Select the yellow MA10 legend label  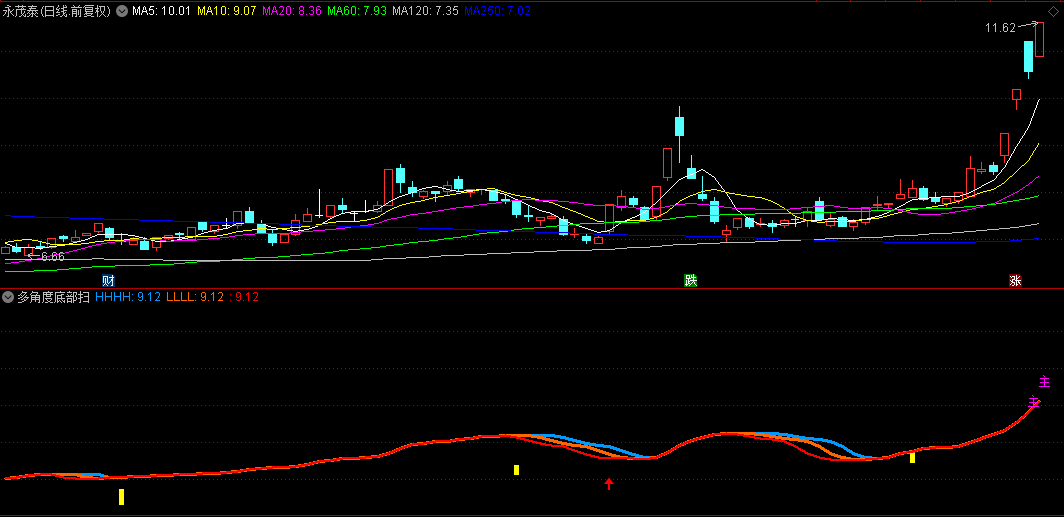(x=225, y=11)
